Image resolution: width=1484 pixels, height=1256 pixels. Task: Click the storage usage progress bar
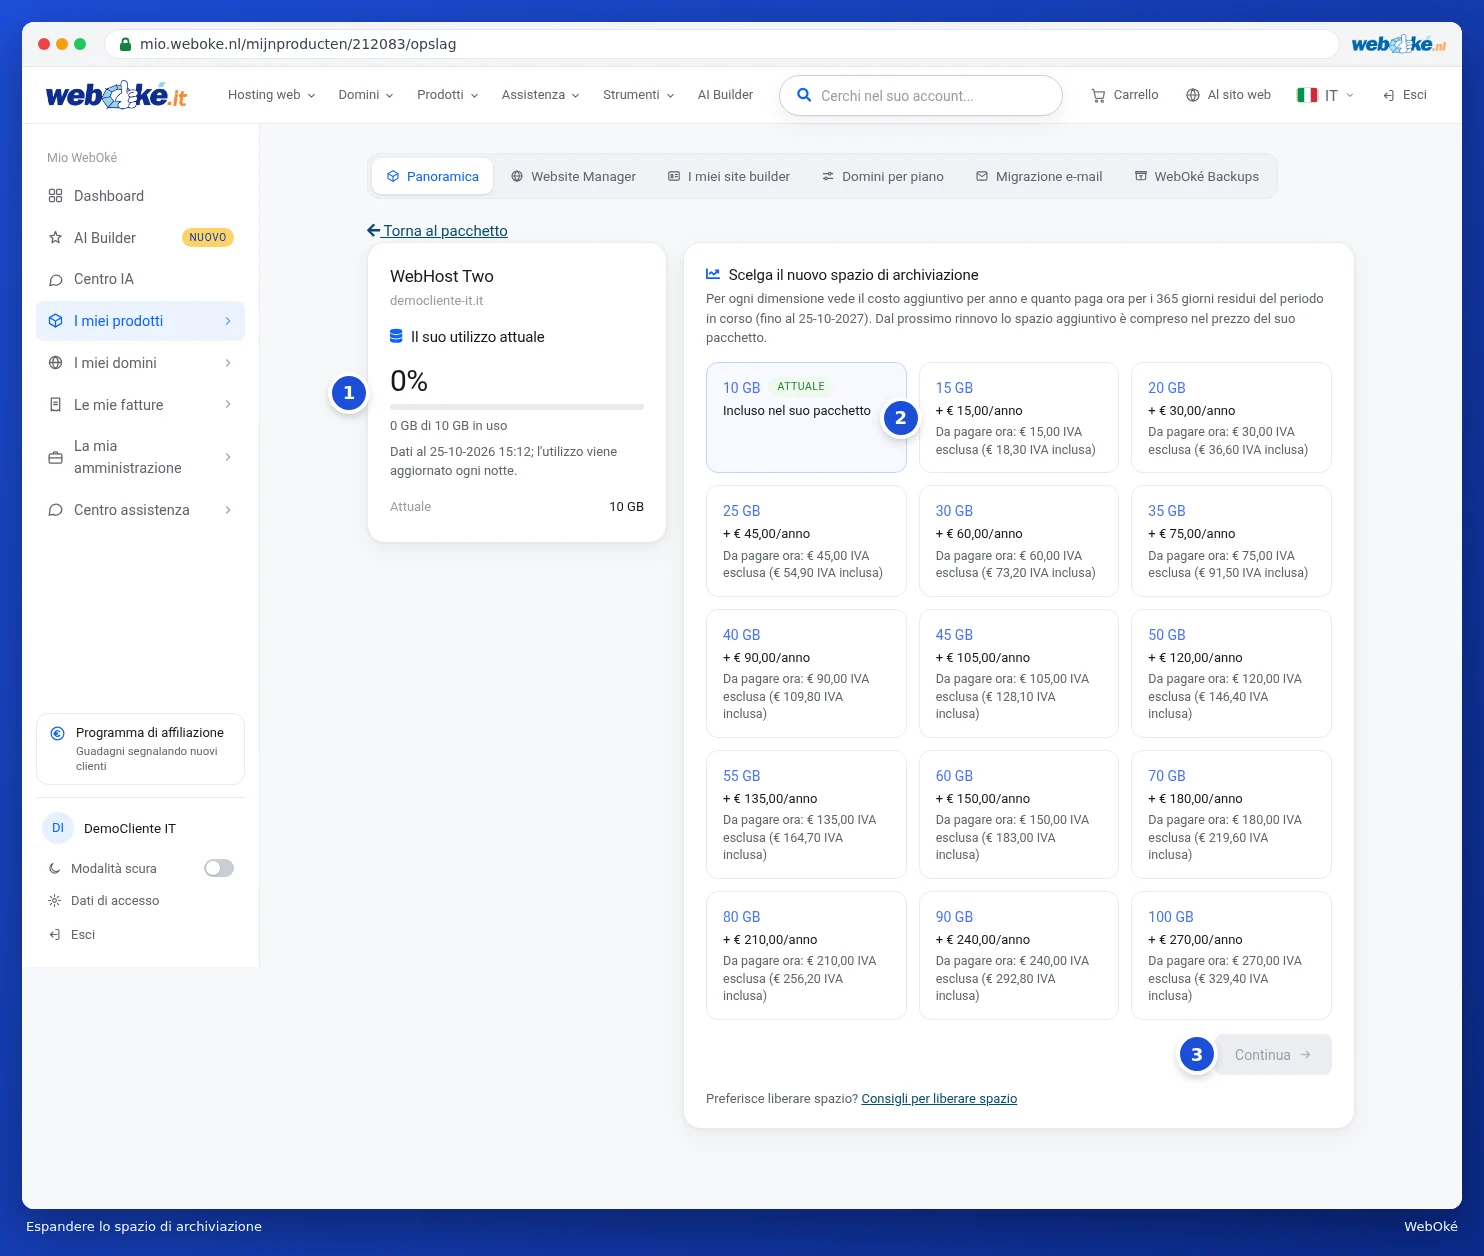tap(517, 407)
